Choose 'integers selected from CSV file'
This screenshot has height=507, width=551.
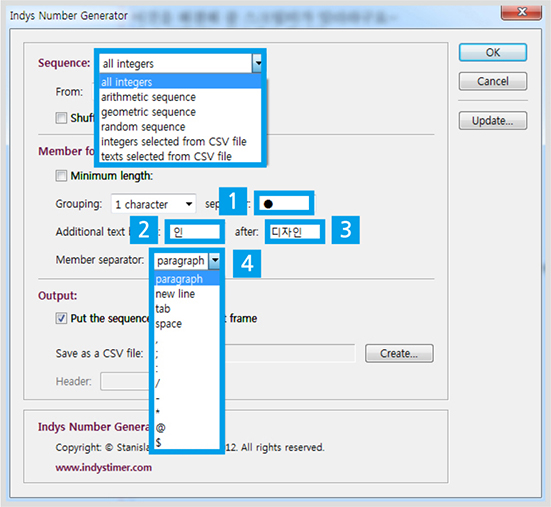[181, 141]
